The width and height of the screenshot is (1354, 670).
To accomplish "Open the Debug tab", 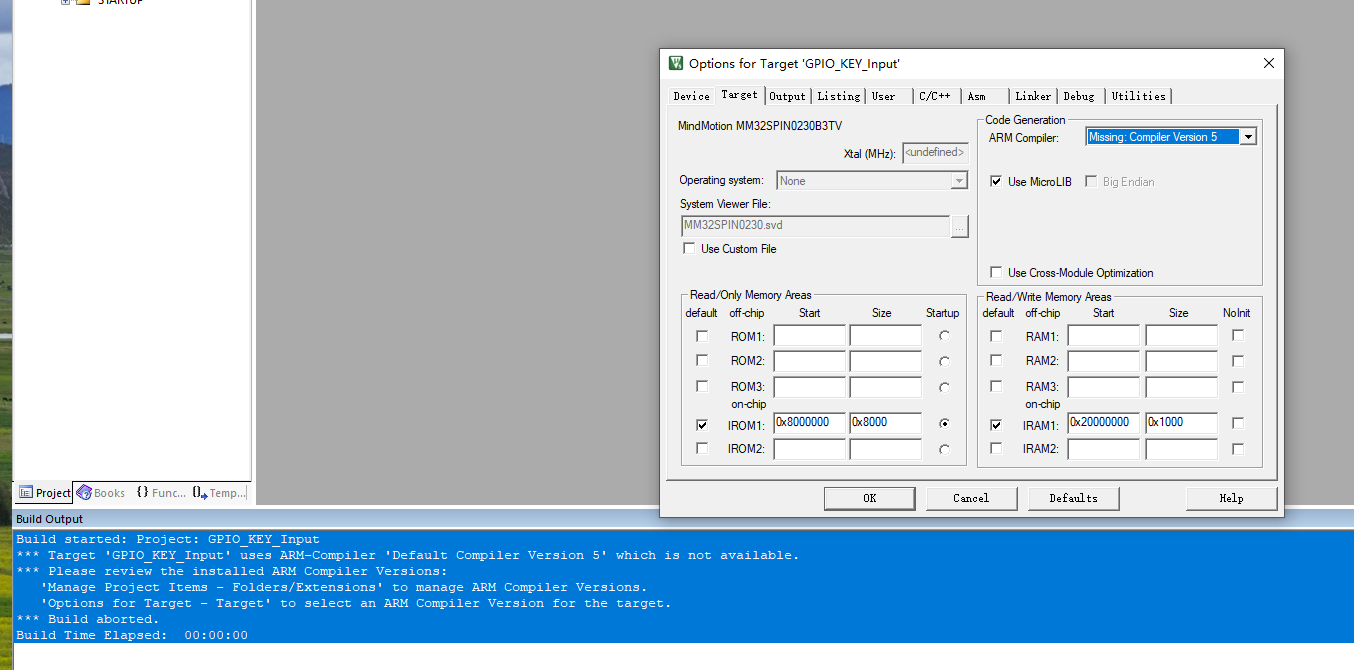I will (x=1078, y=96).
